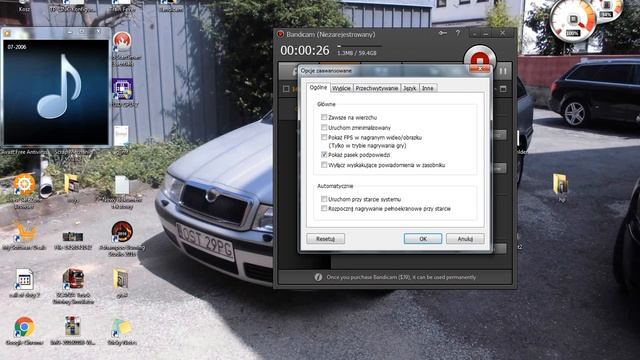Click the info icon in Bandicam footer

[x=318, y=277]
